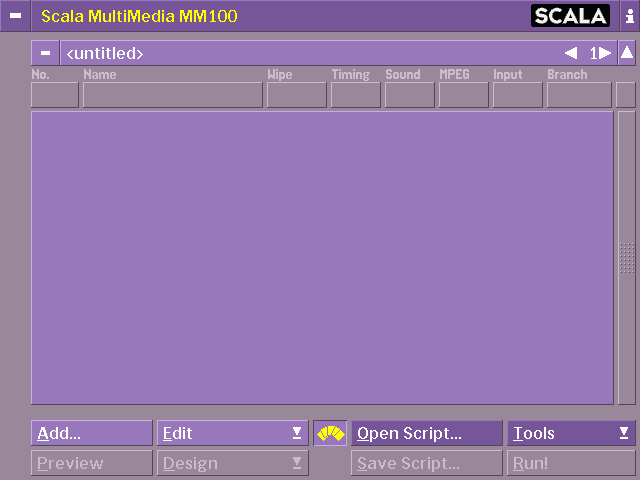Click the vertical scrollbar grip handle
The width and height of the screenshot is (640, 480).
tap(626, 257)
